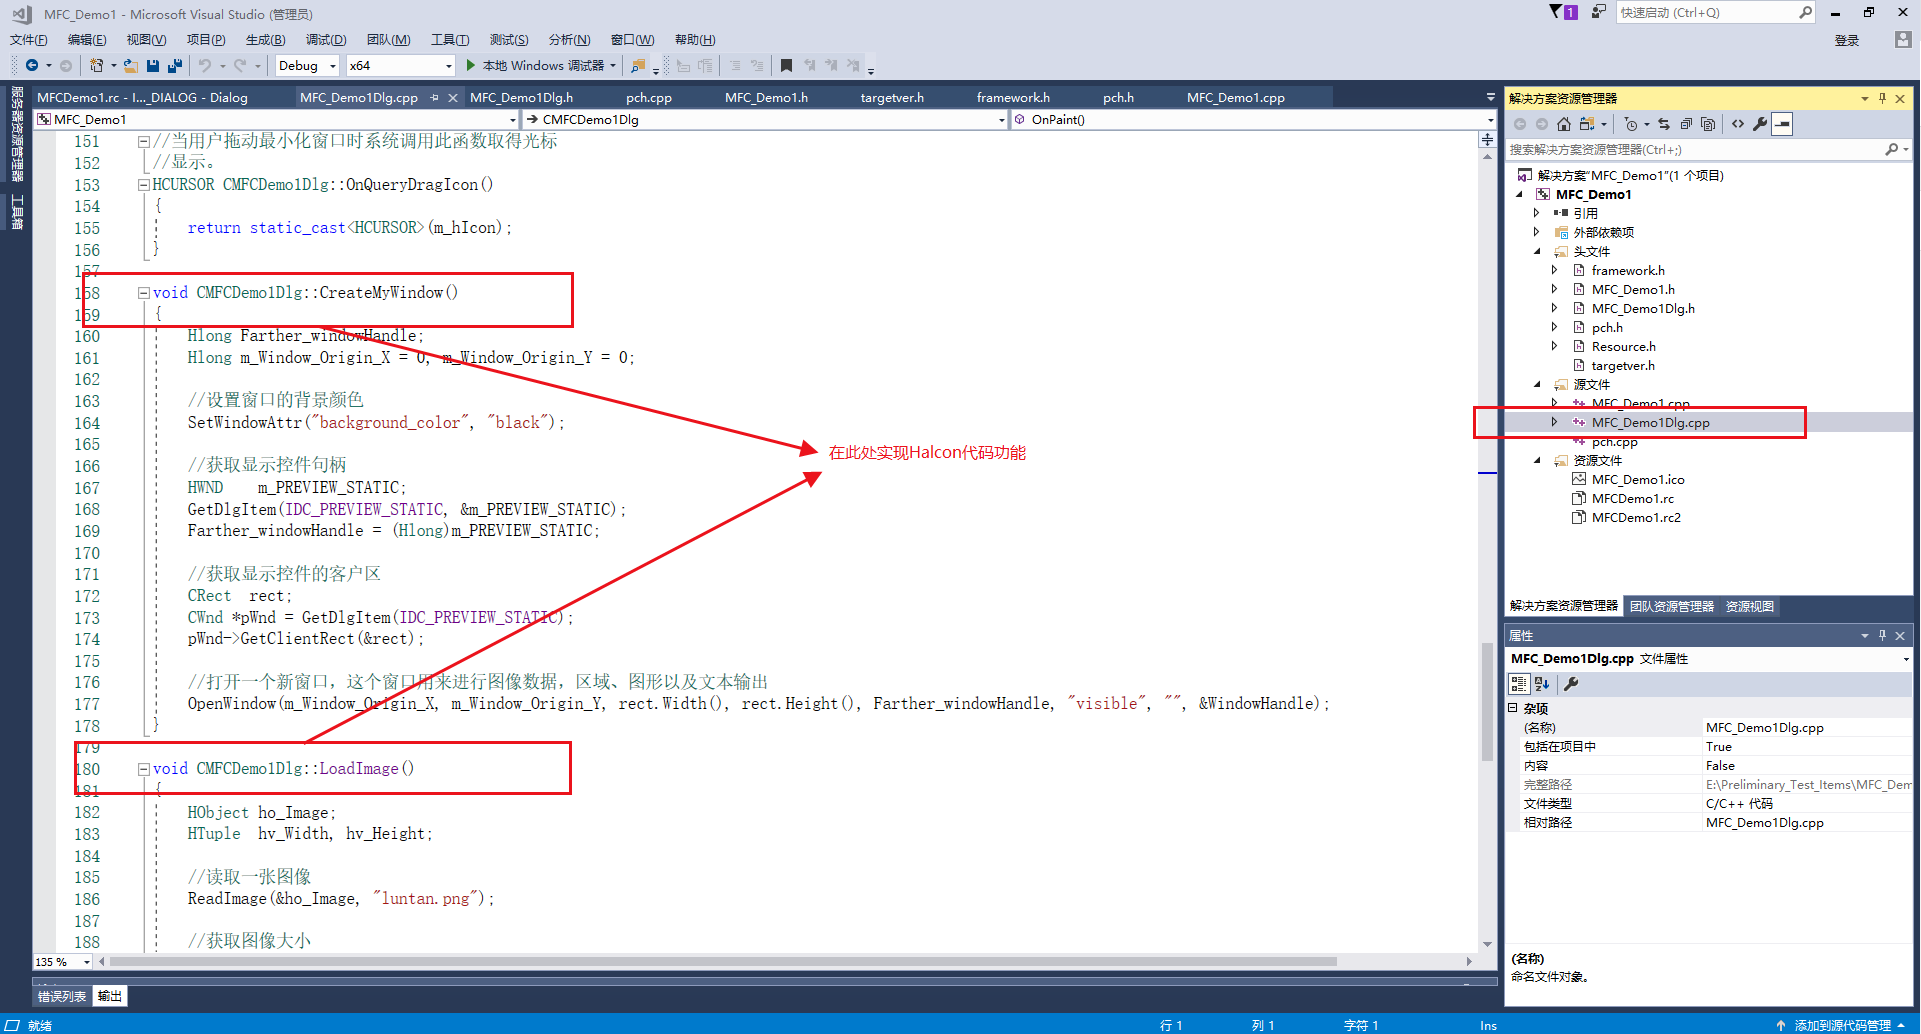1921x1034 pixels.
Task: Open the MFC_Demo1 scope dropdown
Action: click(x=277, y=119)
